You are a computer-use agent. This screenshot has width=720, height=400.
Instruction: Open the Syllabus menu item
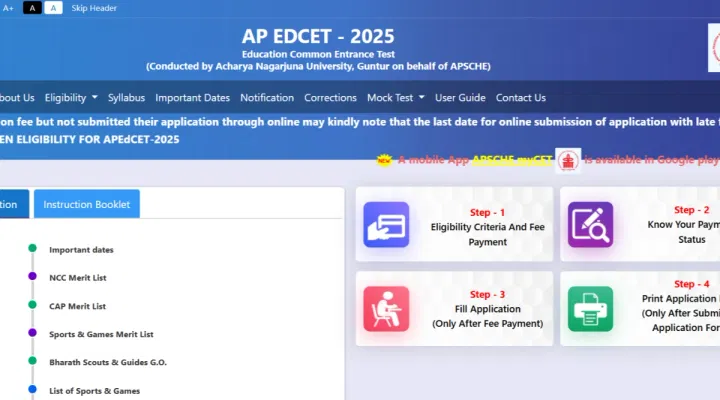[126, 98]
